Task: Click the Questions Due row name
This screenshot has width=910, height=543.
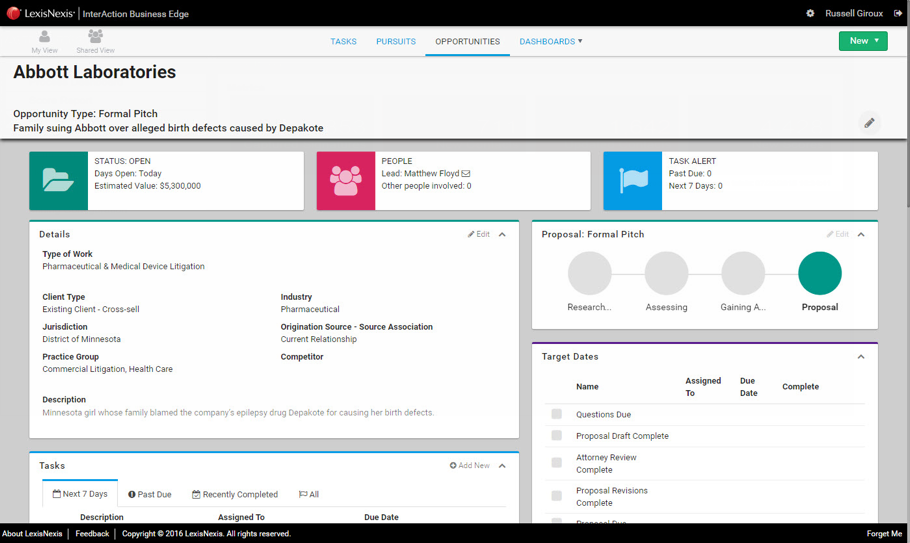Action: click(603, 414)
